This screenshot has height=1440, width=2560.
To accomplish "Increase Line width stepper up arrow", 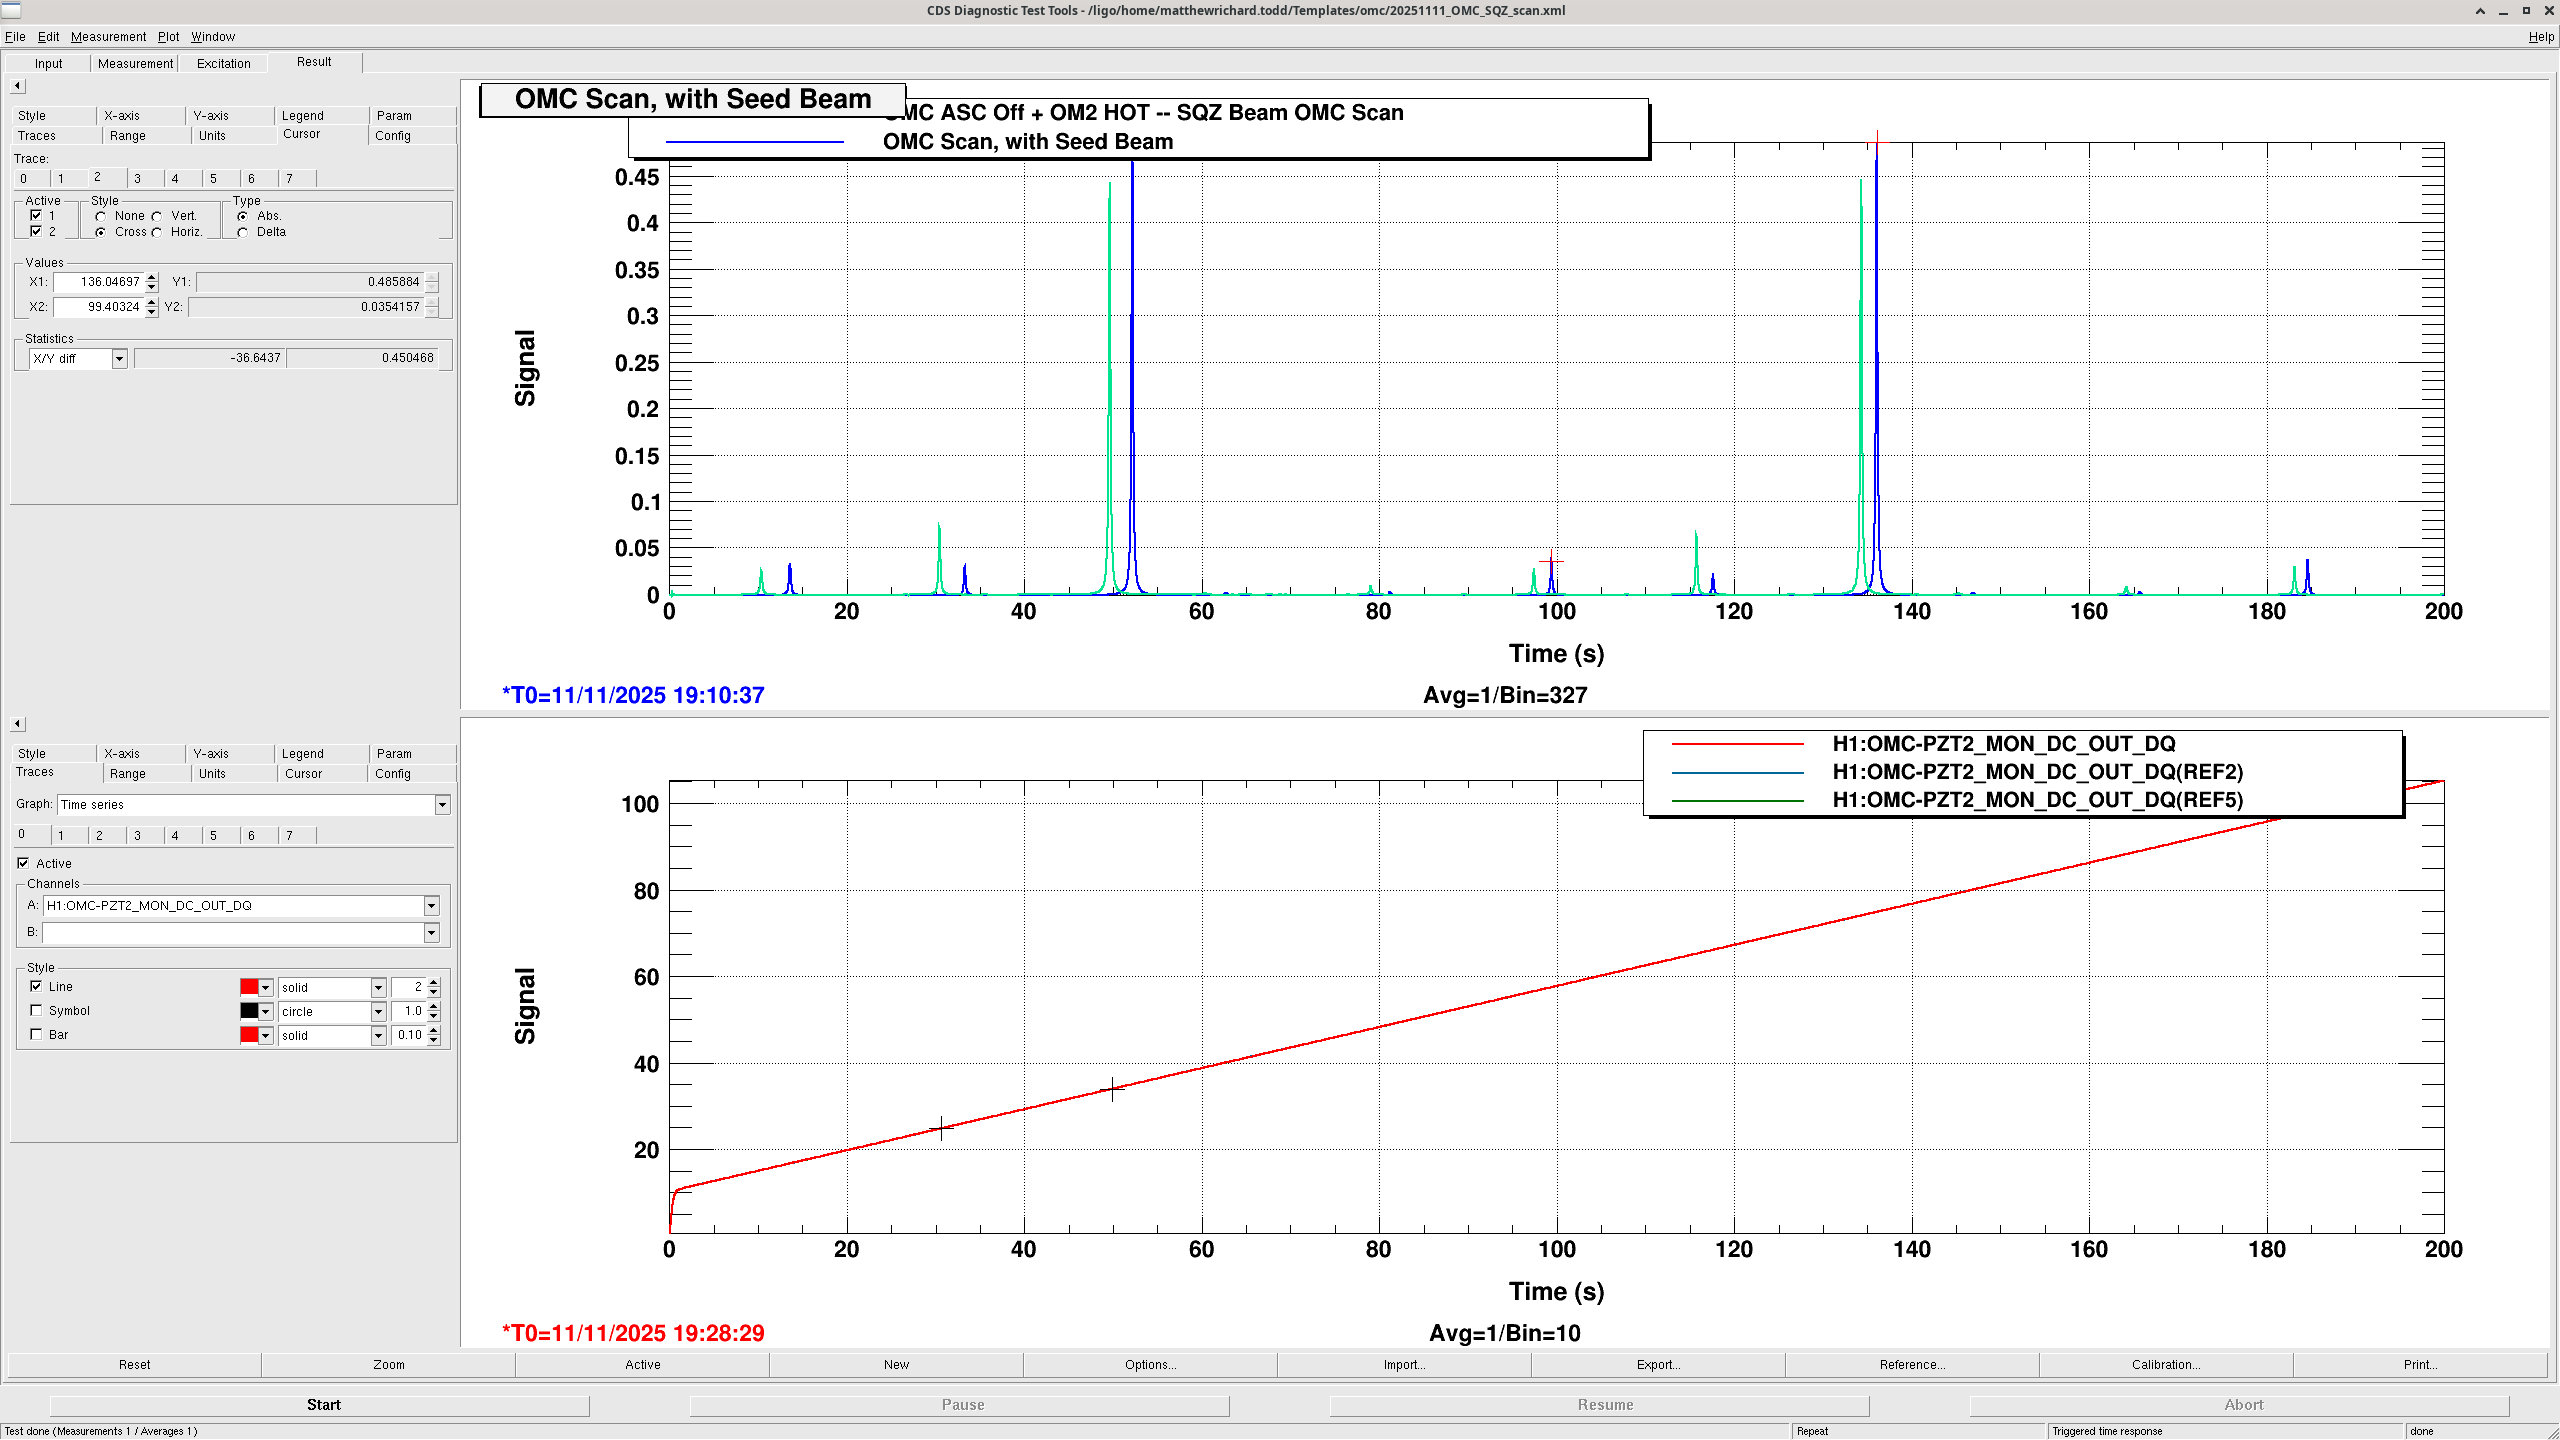I will (434, 982).
